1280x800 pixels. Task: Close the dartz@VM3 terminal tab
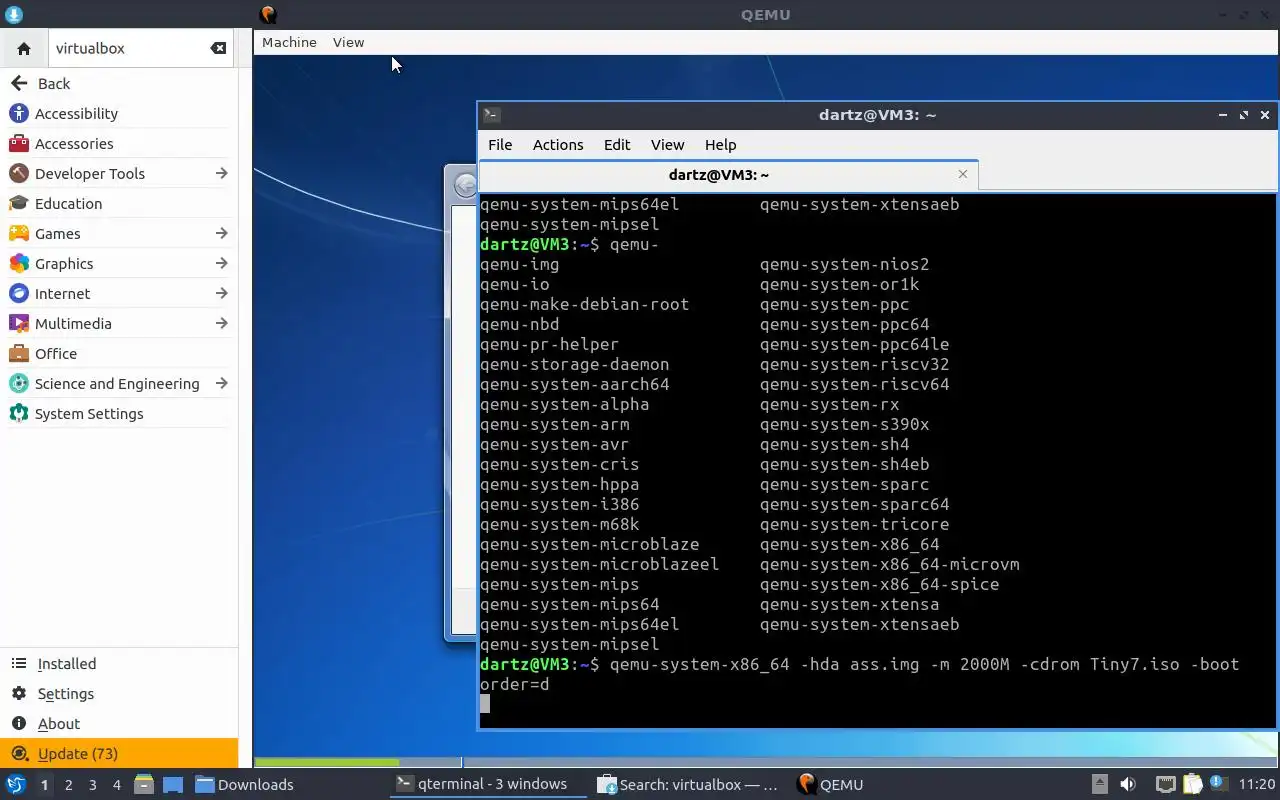click(962, 174)
